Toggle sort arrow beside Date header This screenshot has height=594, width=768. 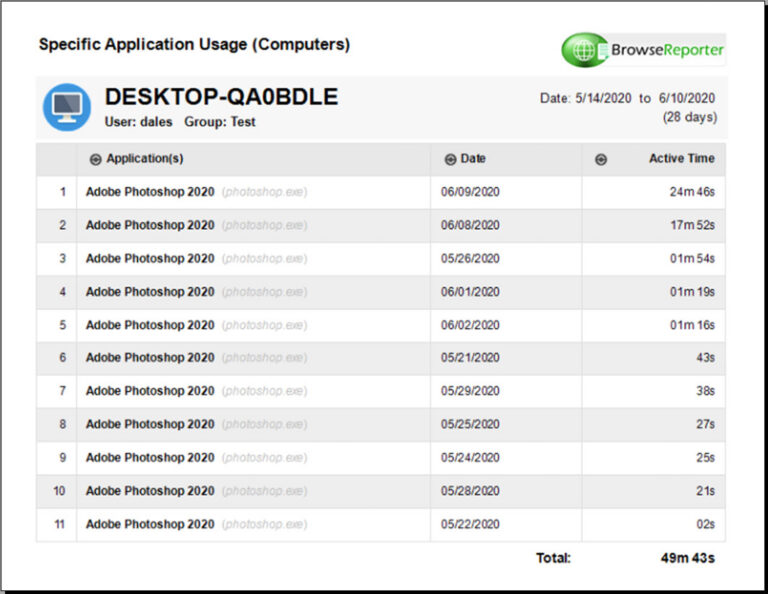(x=450, y=159)
